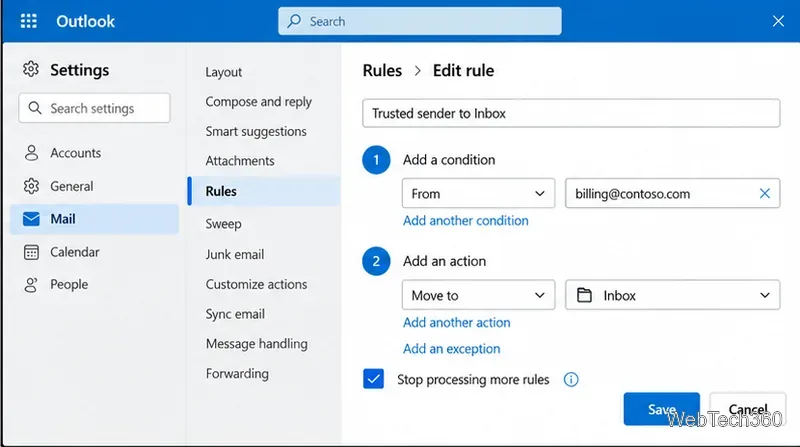Click the Edit rule breadcrumb text
The width and height of the screenshot is (800, 447).
click(x=463, y=70)
